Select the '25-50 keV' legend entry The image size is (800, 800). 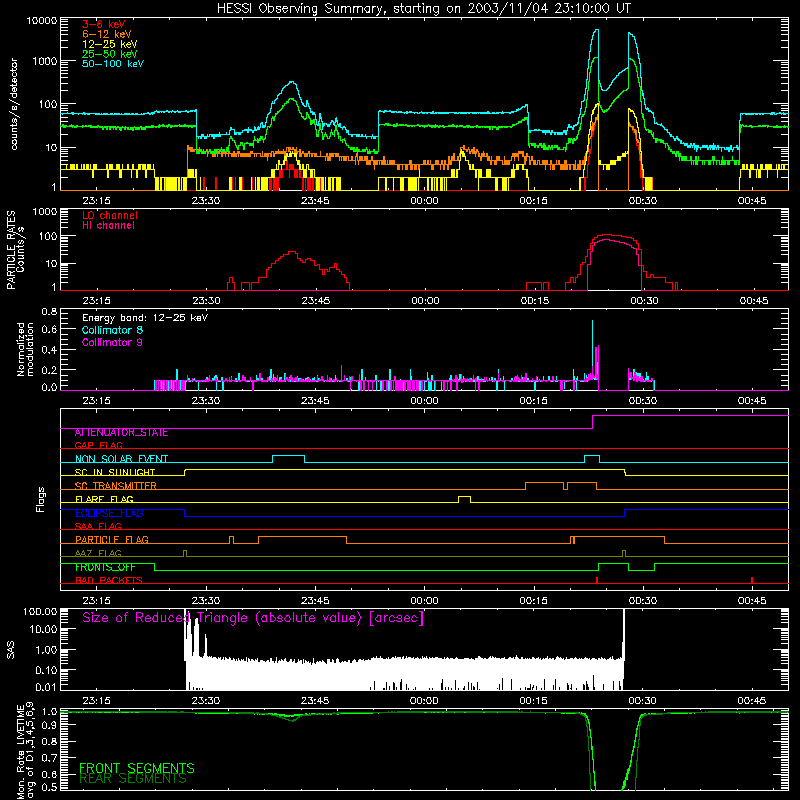point(109,54)
